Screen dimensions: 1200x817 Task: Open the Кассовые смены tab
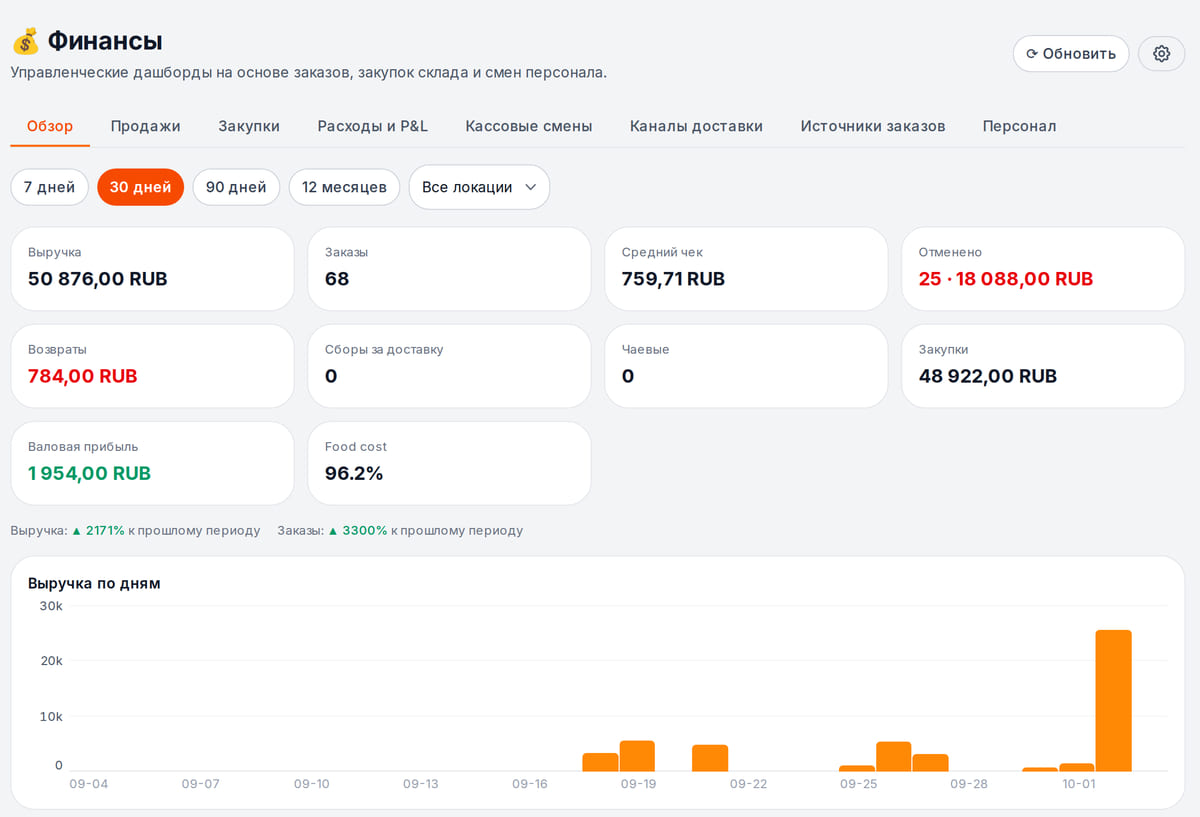[529, 126]
